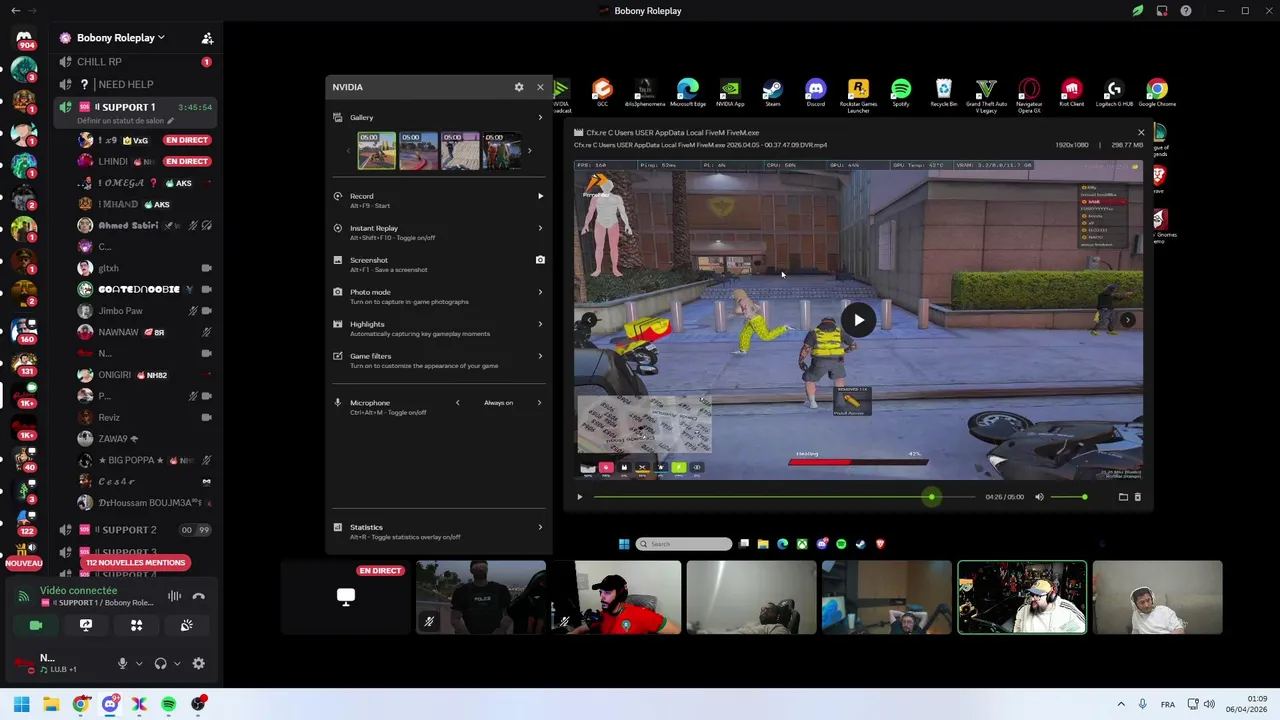This screenshot has height=720, width=1280.
Task: Open headphone output options chevron
Action: click(x=177, y=663)
